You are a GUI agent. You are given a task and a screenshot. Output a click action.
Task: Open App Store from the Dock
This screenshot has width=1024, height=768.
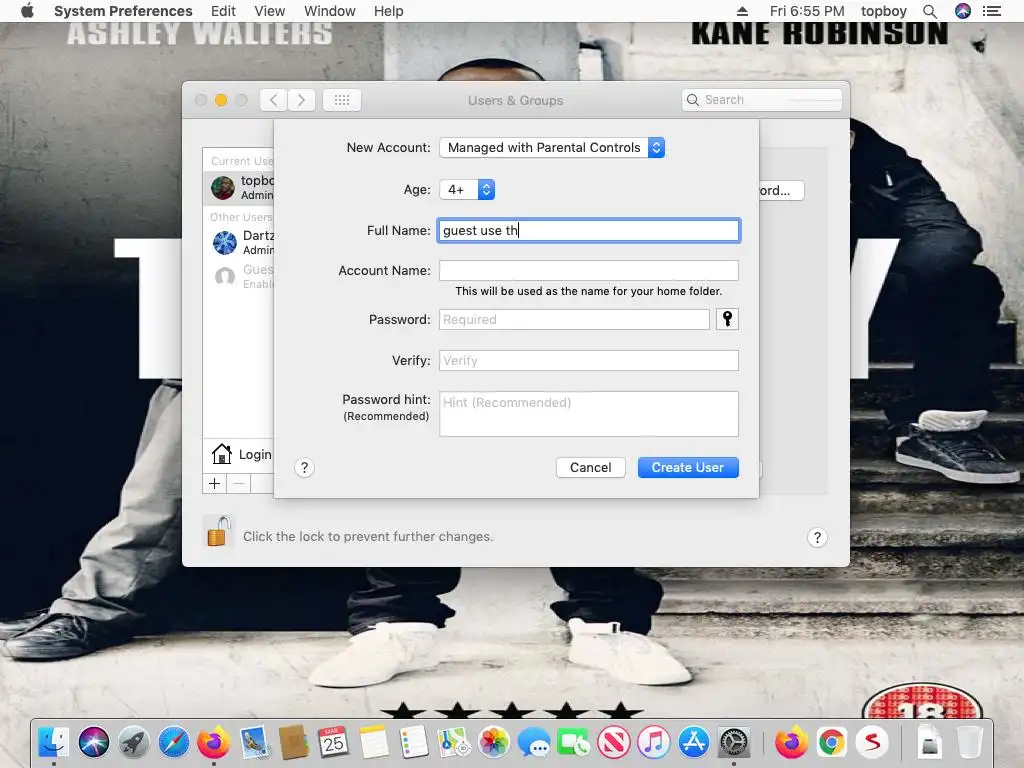click(x=694, y=743)
